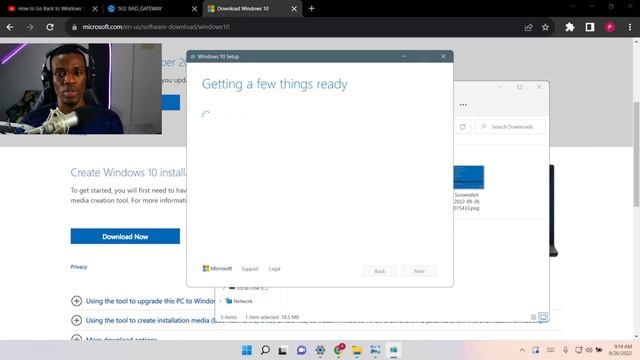Close the 502 BAD_GATEWAY tab
The image size is (640, 360).
click(x=194, y=9)
